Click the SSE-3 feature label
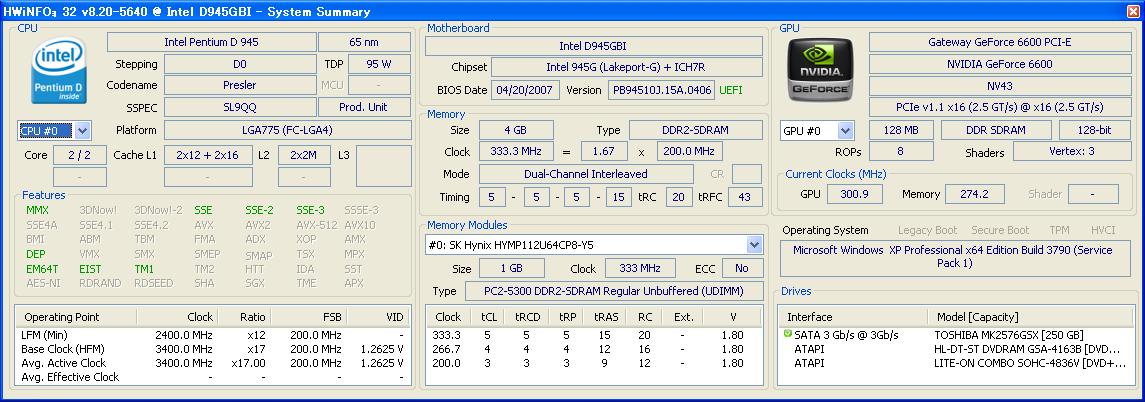 pyautogui.click(x=311, y=210)
